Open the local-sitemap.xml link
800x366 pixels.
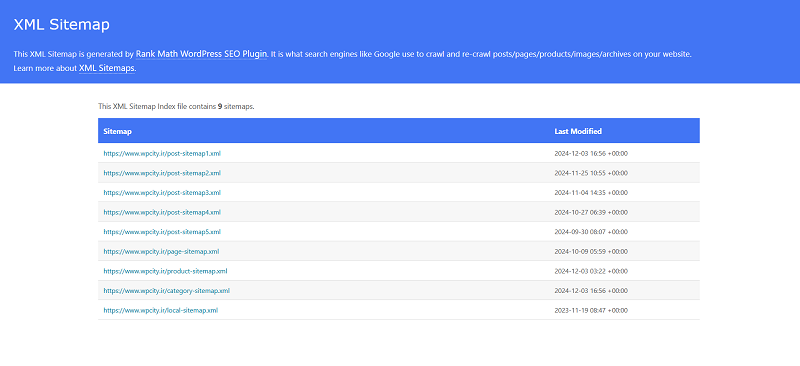pyautogui.click(x=161, y=310)
